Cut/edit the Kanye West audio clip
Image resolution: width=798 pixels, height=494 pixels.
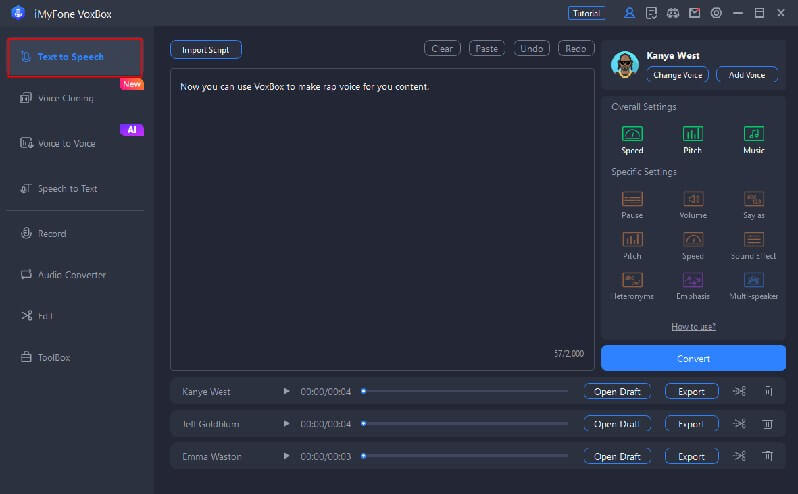coord(739,391)
